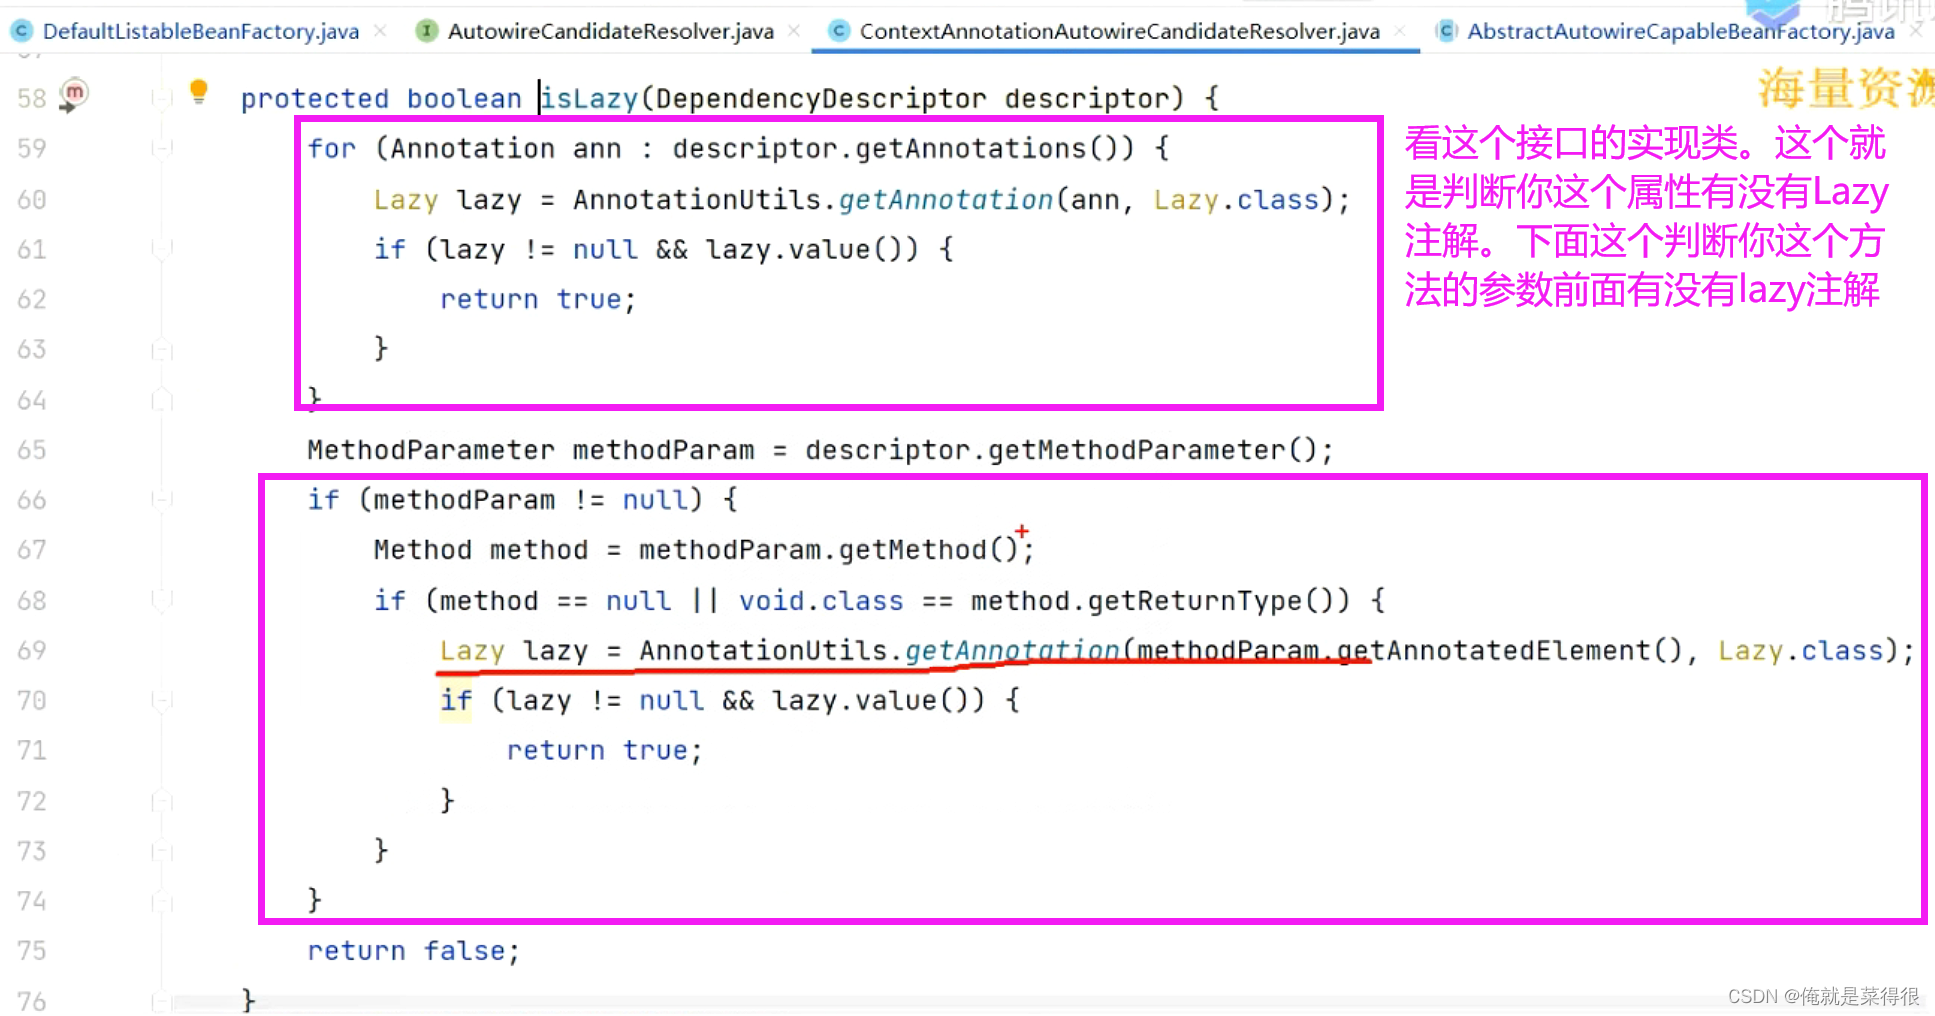Click 'protected' keyword on line 58
1935x1016 pixels.
(x=315, y=98)
